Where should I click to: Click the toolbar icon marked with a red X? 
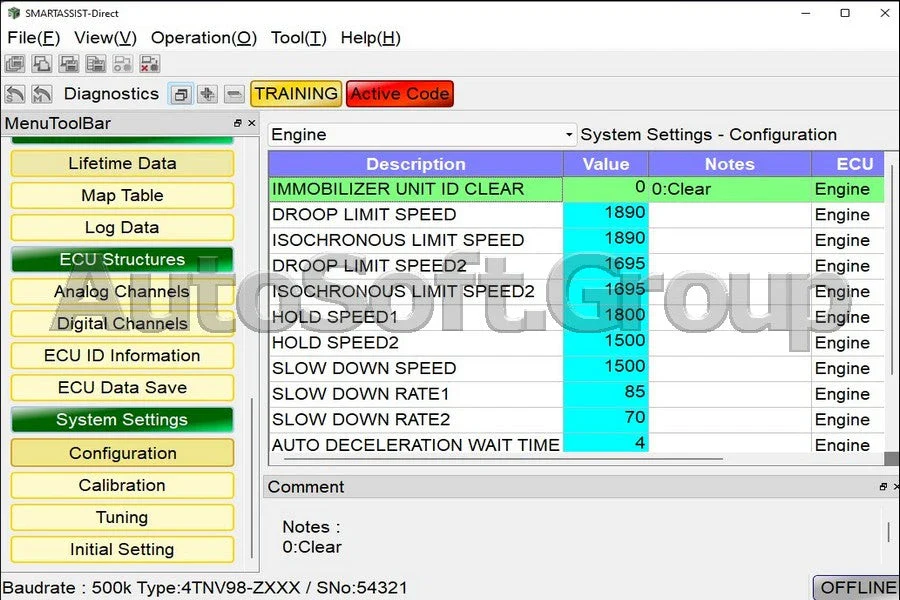pos(150,64)
